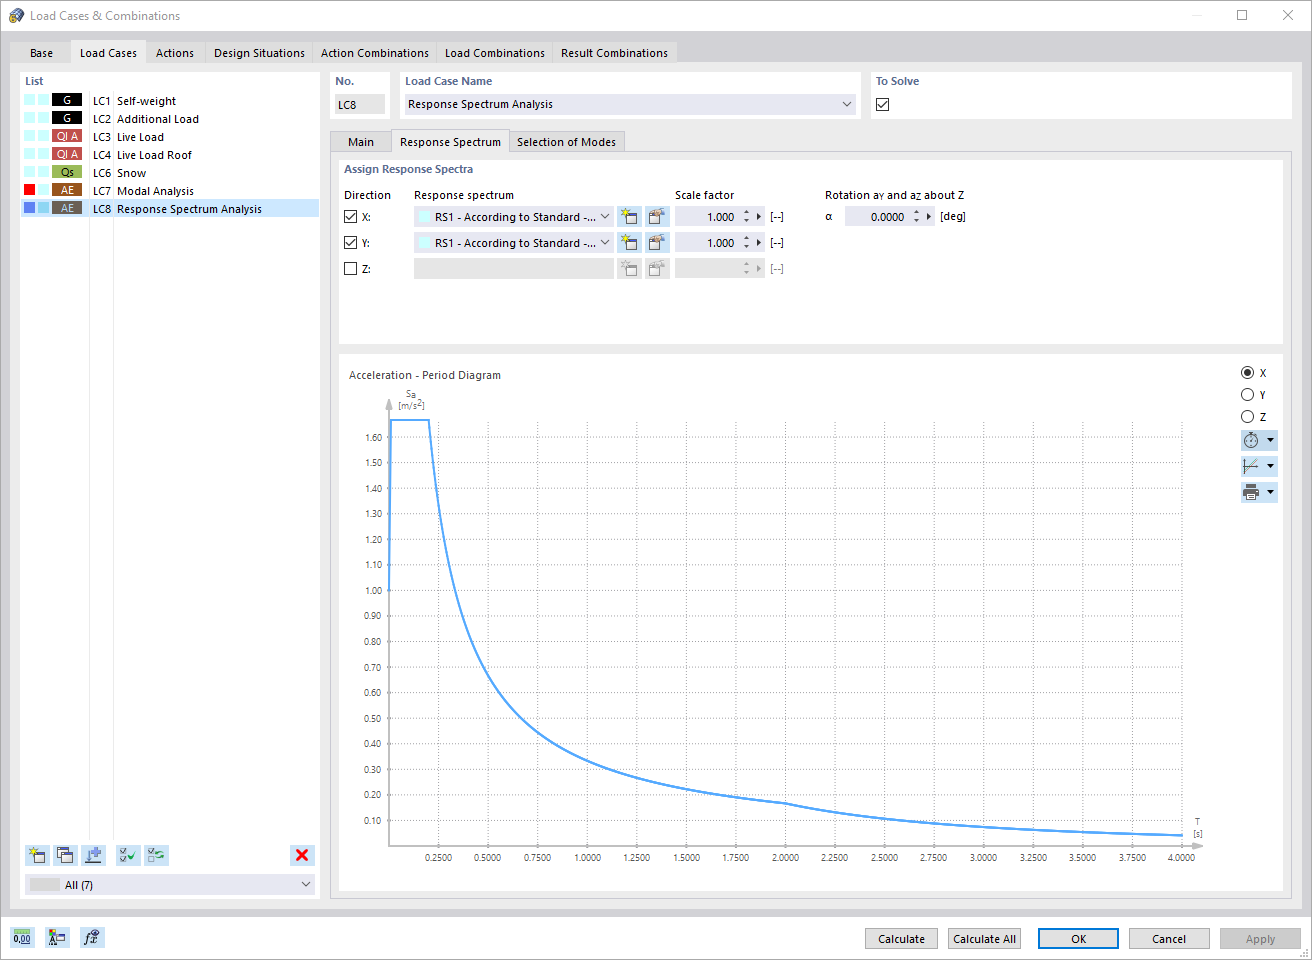Copy the selected load case
Viewport: 1312px width, 960px height.
[x=65, y=855]
